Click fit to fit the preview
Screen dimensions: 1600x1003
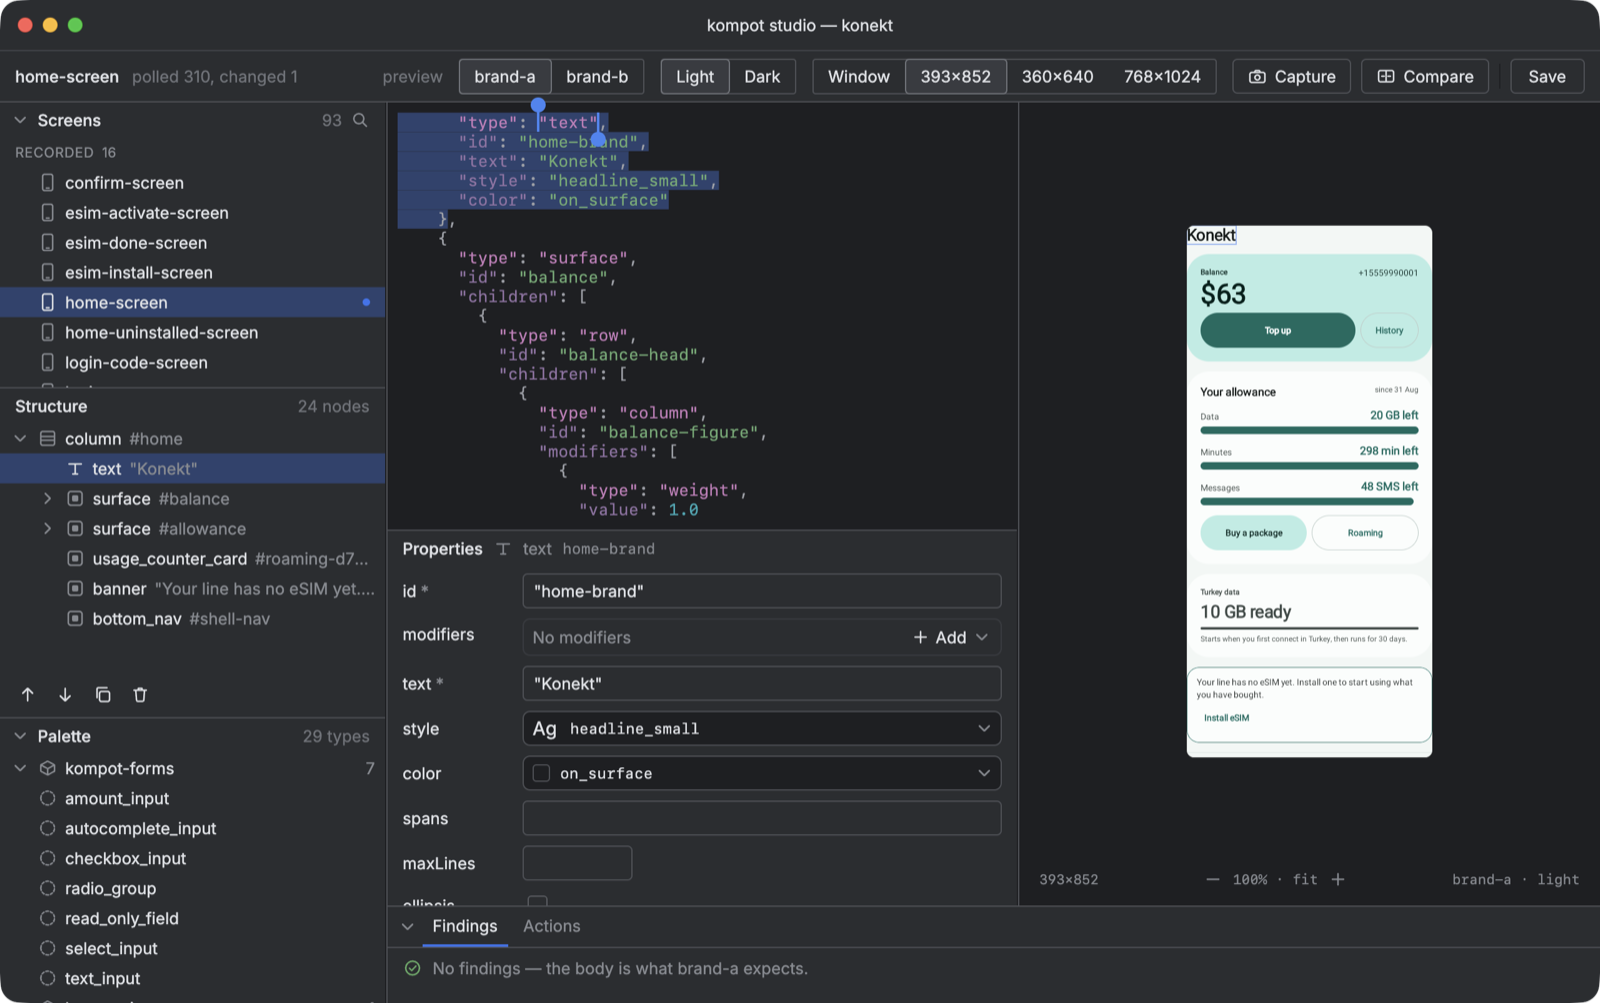(x=1305, y=880)
